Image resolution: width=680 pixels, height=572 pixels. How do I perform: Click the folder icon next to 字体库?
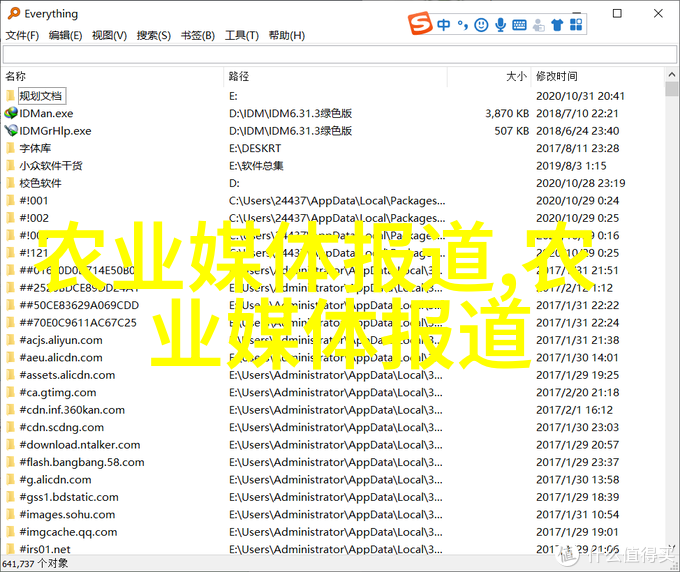(11, 148)
